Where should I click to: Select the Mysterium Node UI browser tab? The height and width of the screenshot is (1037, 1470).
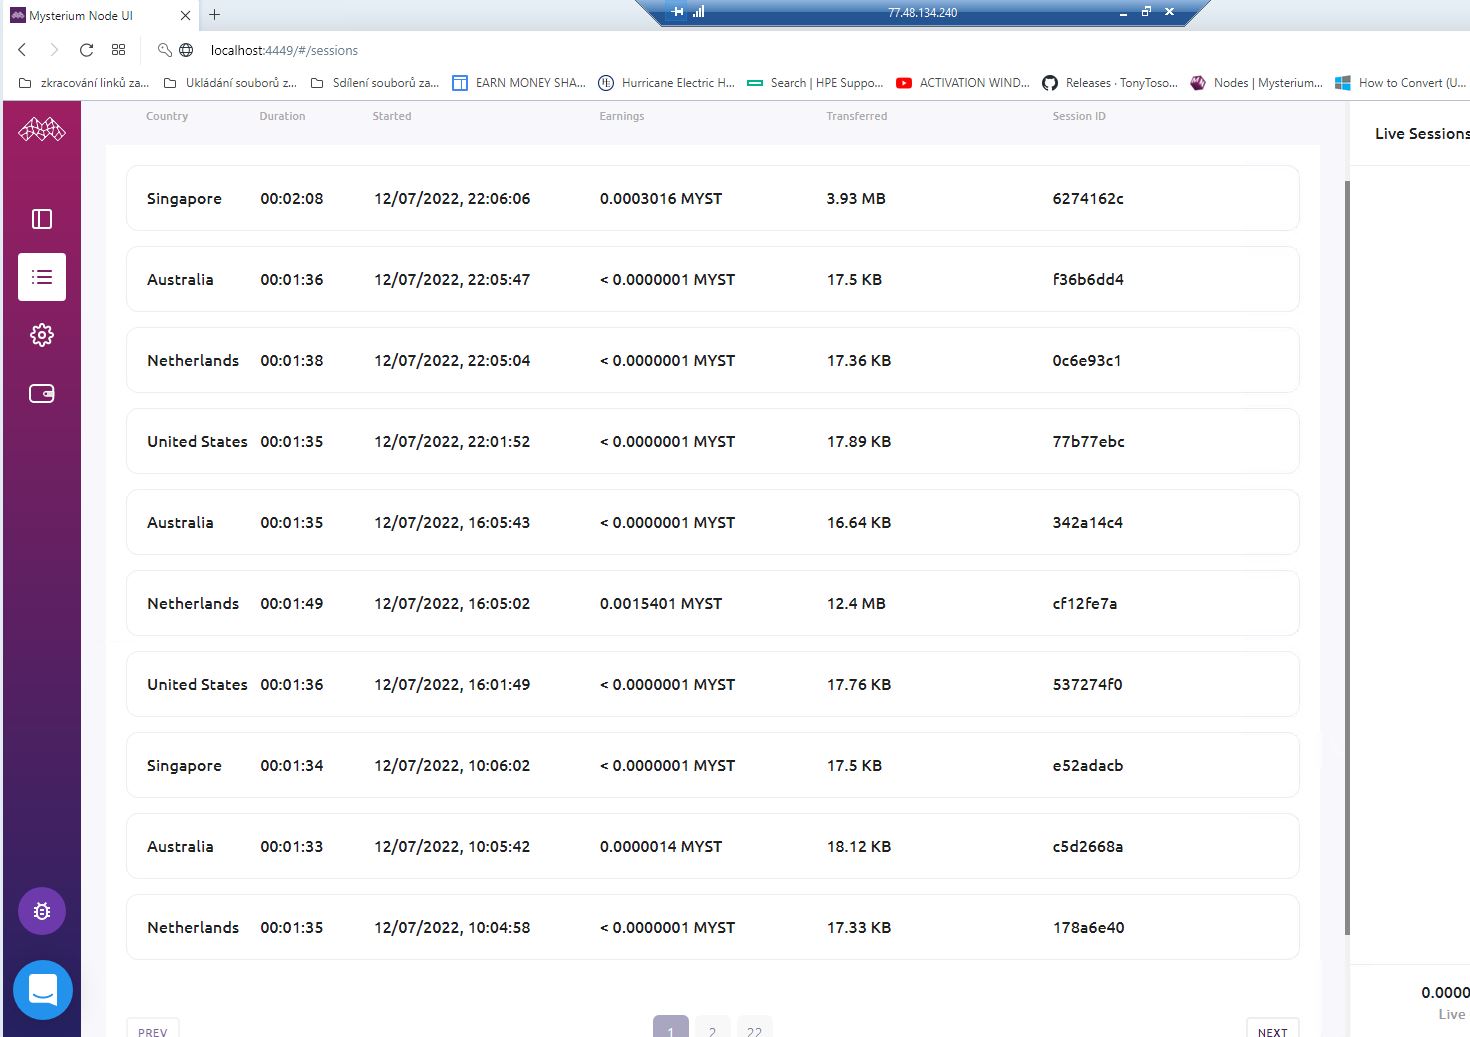pyautogui.click(x=100, y=16)
